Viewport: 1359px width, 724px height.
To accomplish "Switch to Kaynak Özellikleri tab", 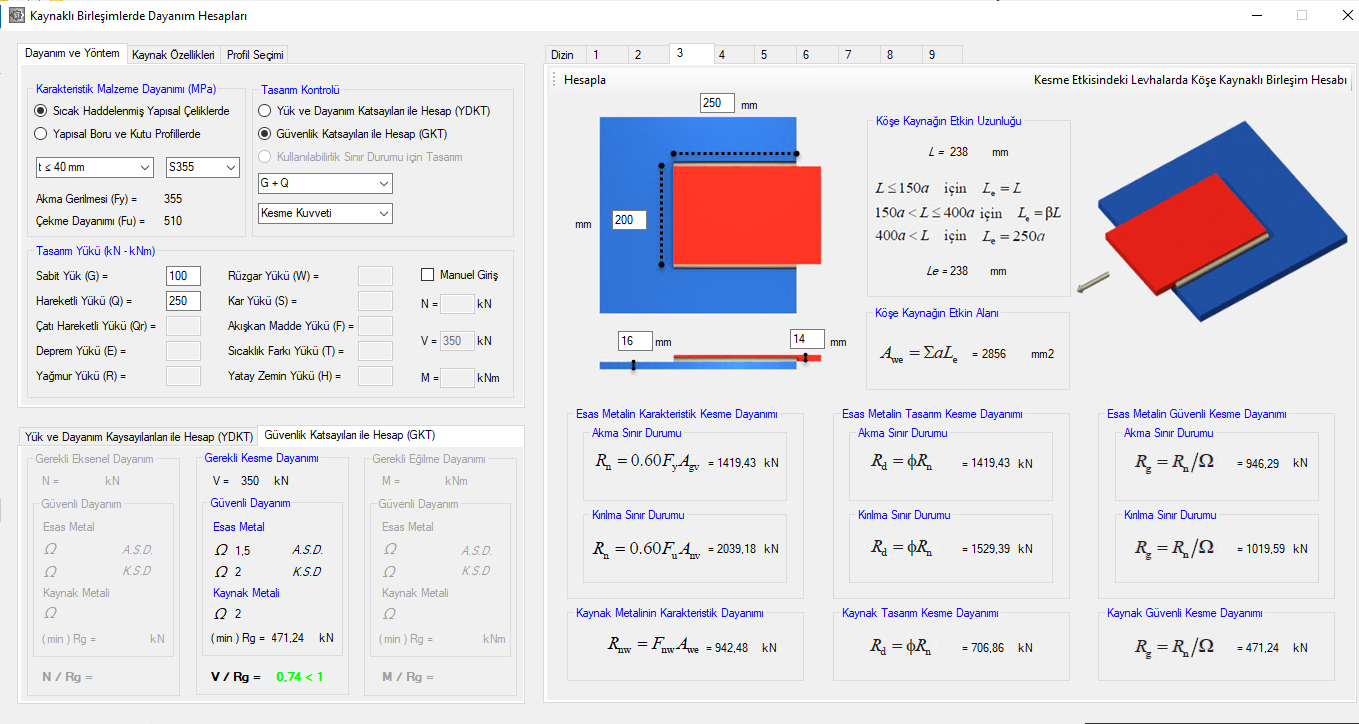I will point(173,55).
